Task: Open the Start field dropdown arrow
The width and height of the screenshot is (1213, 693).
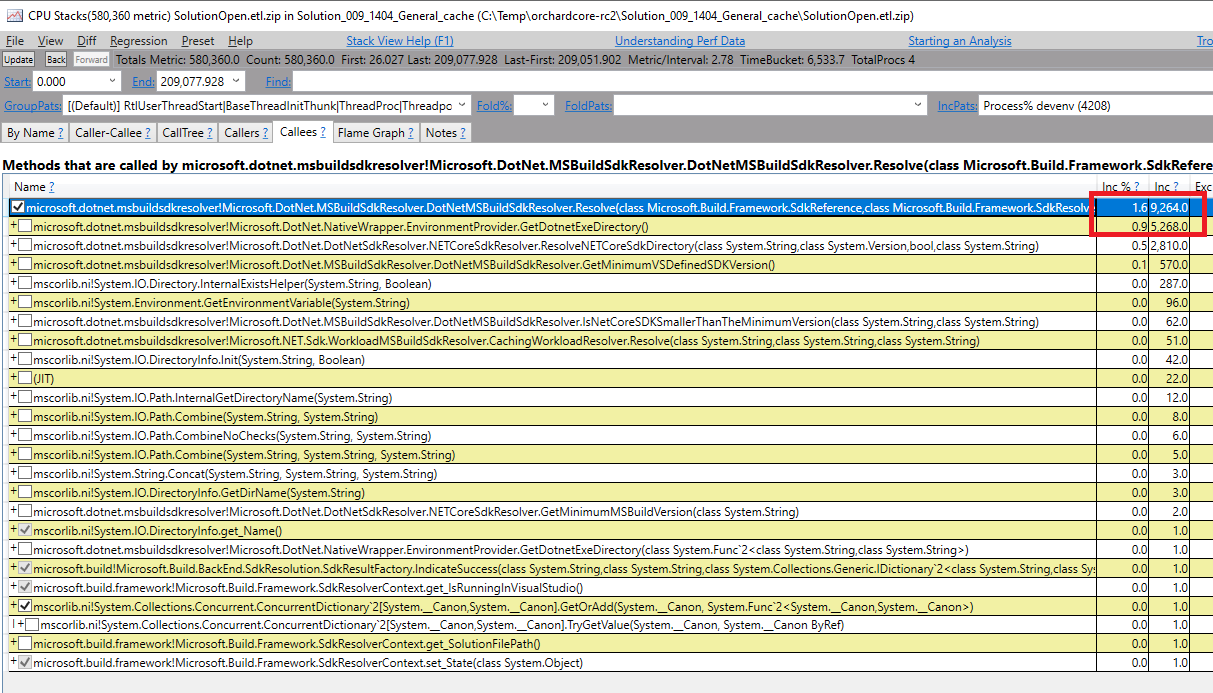Action: tap(112, 81)
